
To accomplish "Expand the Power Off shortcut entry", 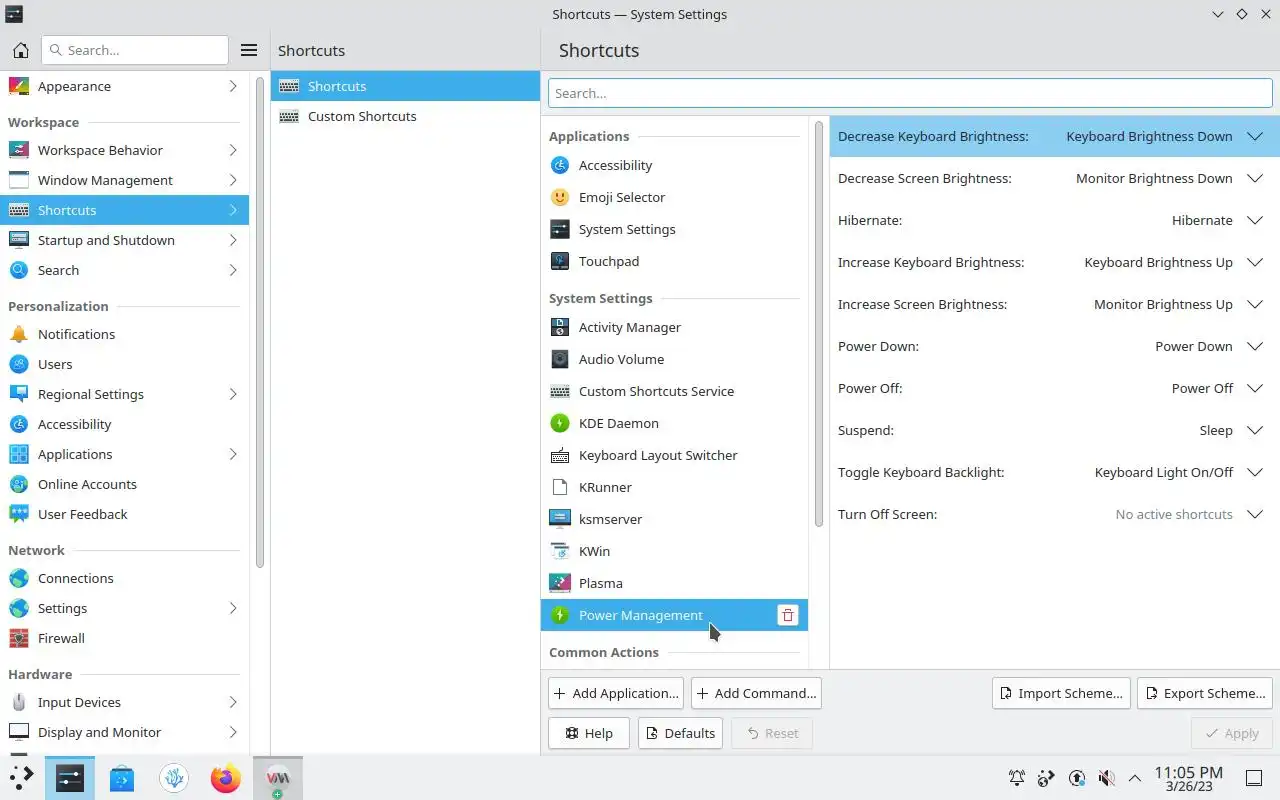I will pyautogui.click(x=1255, y=388).
